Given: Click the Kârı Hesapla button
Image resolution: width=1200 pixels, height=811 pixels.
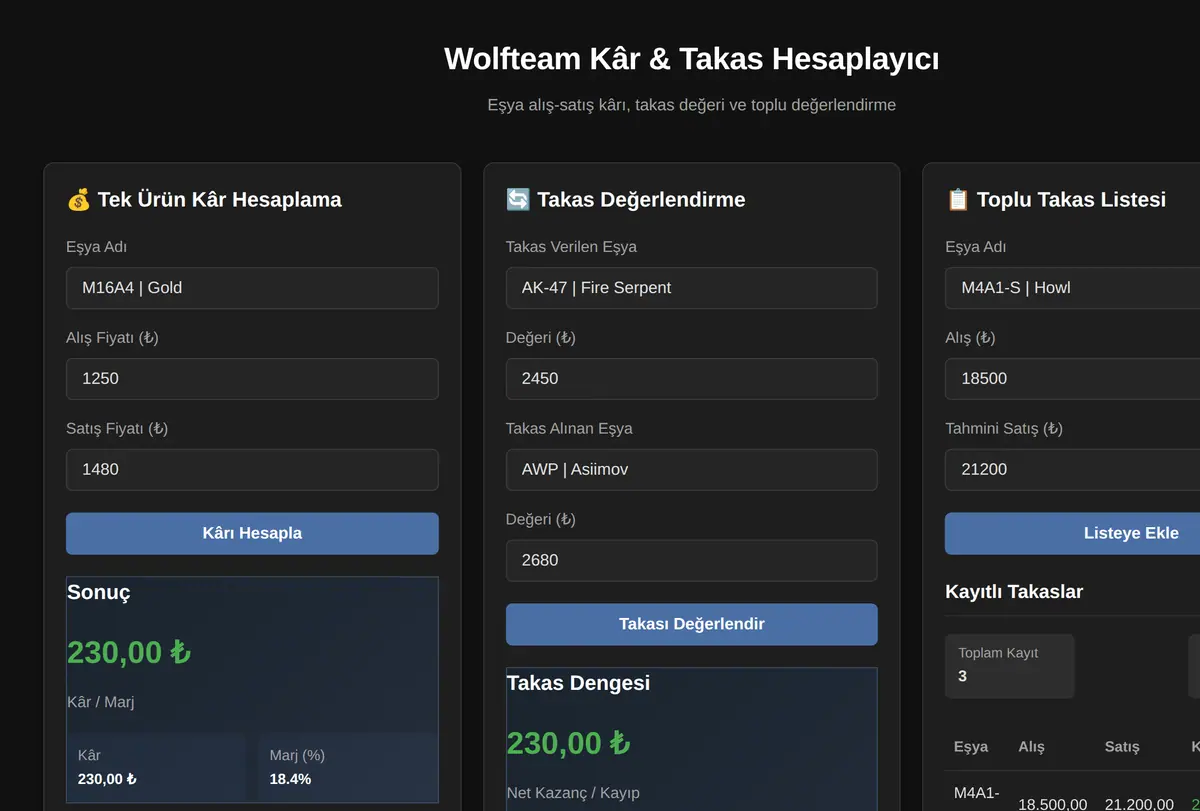Looking at the screenshot, I should pos(252,533).
